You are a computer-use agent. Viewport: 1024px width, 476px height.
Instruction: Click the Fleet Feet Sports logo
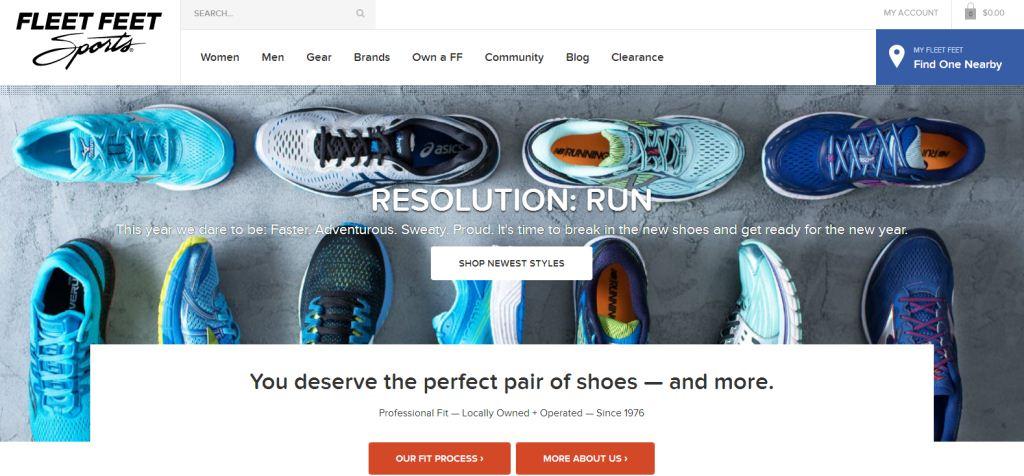pos(89,40)
